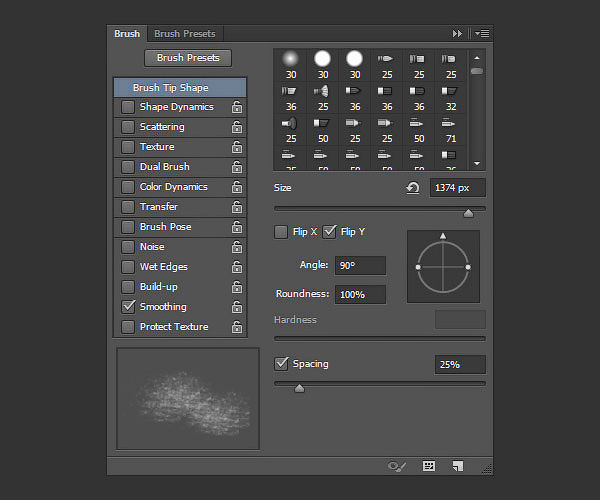Click the brush stroke preview area
This screenshot has height=500, width=600.
(188, 399)
